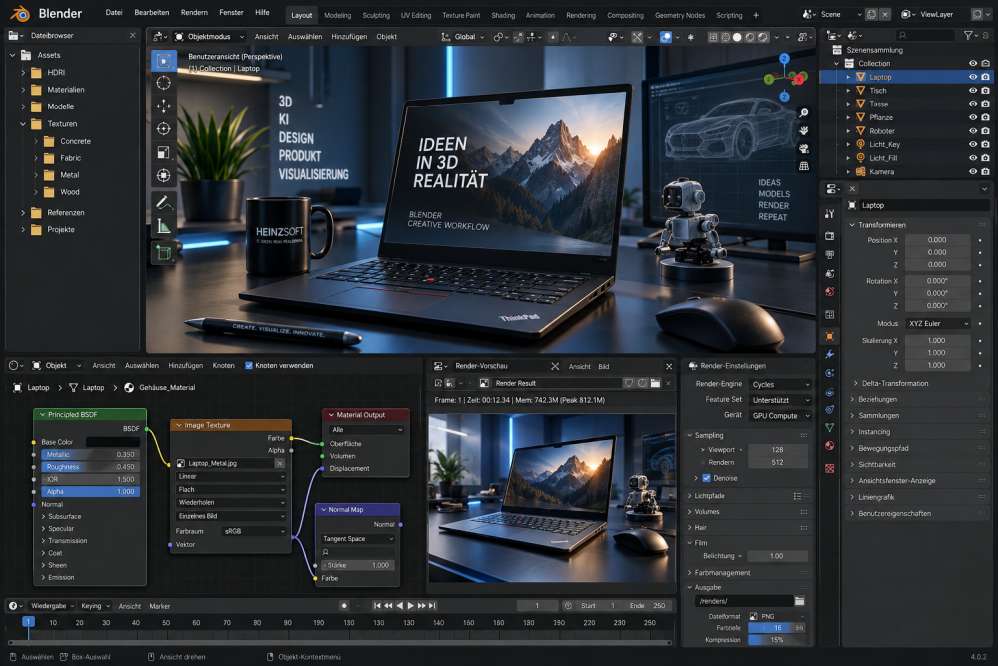Click the Keying button in timeline
Screen dimensions: 998x666
click(95, 606)
